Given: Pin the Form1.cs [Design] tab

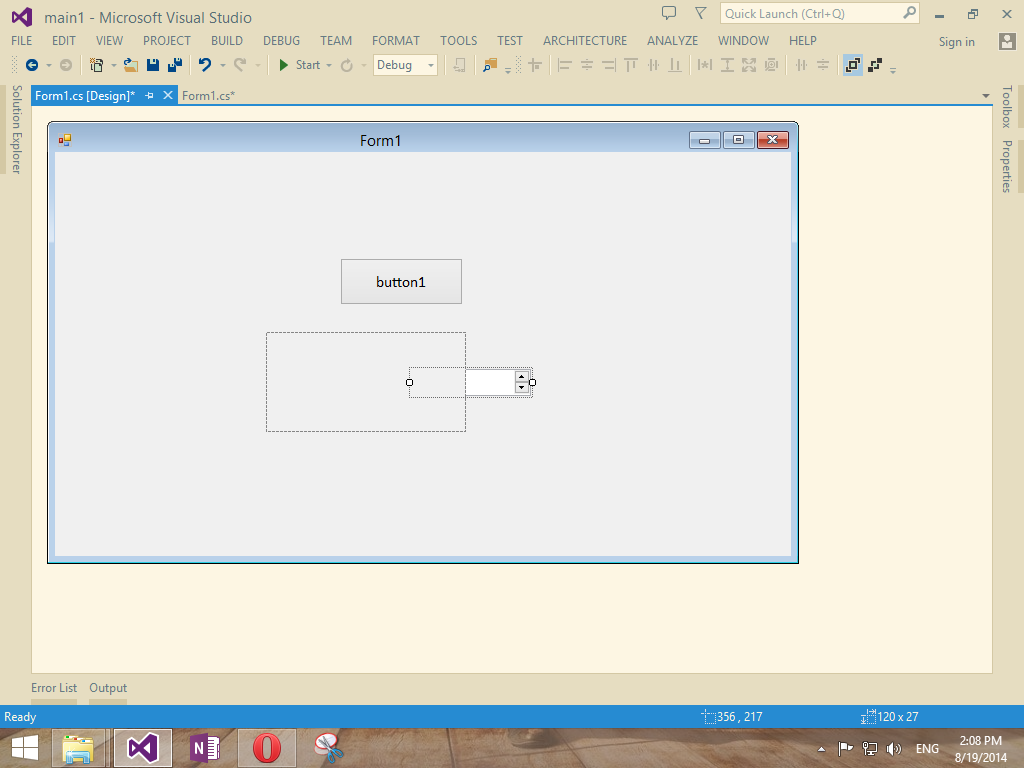Looking at the screenshot, I should tap(149, 95).
